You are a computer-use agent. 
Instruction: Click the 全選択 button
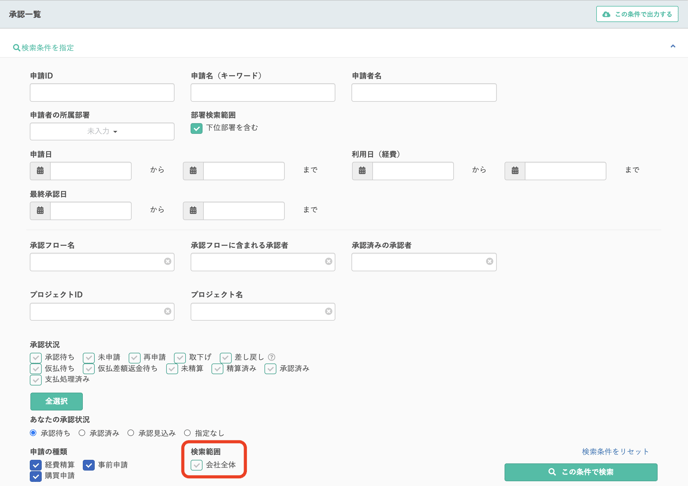click(57, 401)
